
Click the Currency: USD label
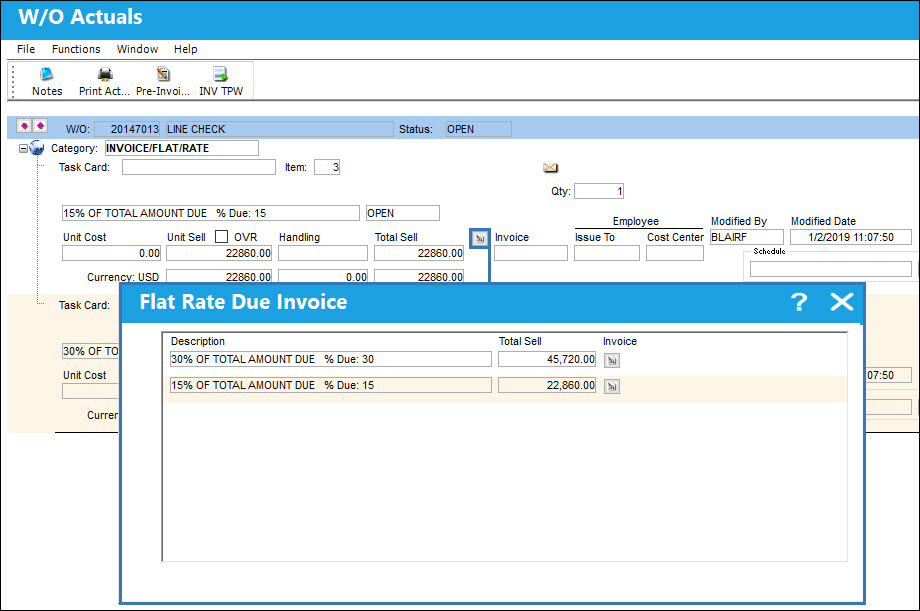[123, 277]
